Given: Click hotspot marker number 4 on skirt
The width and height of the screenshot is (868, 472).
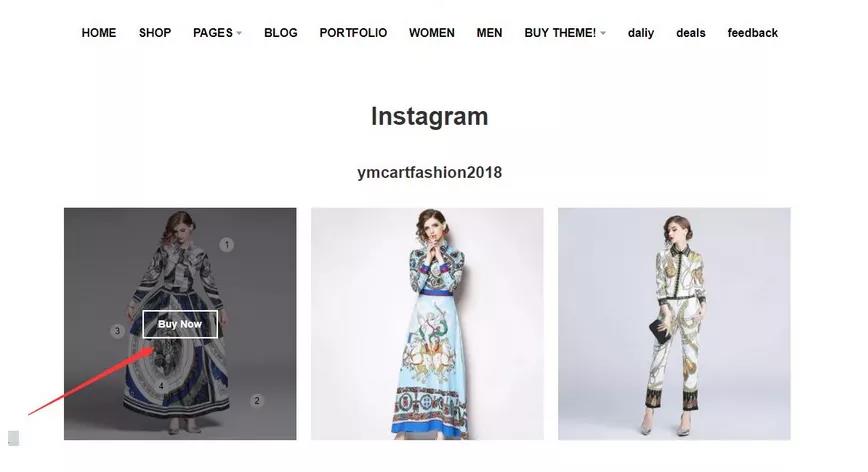Looking at the screenshot, I should tap(162, 386).
